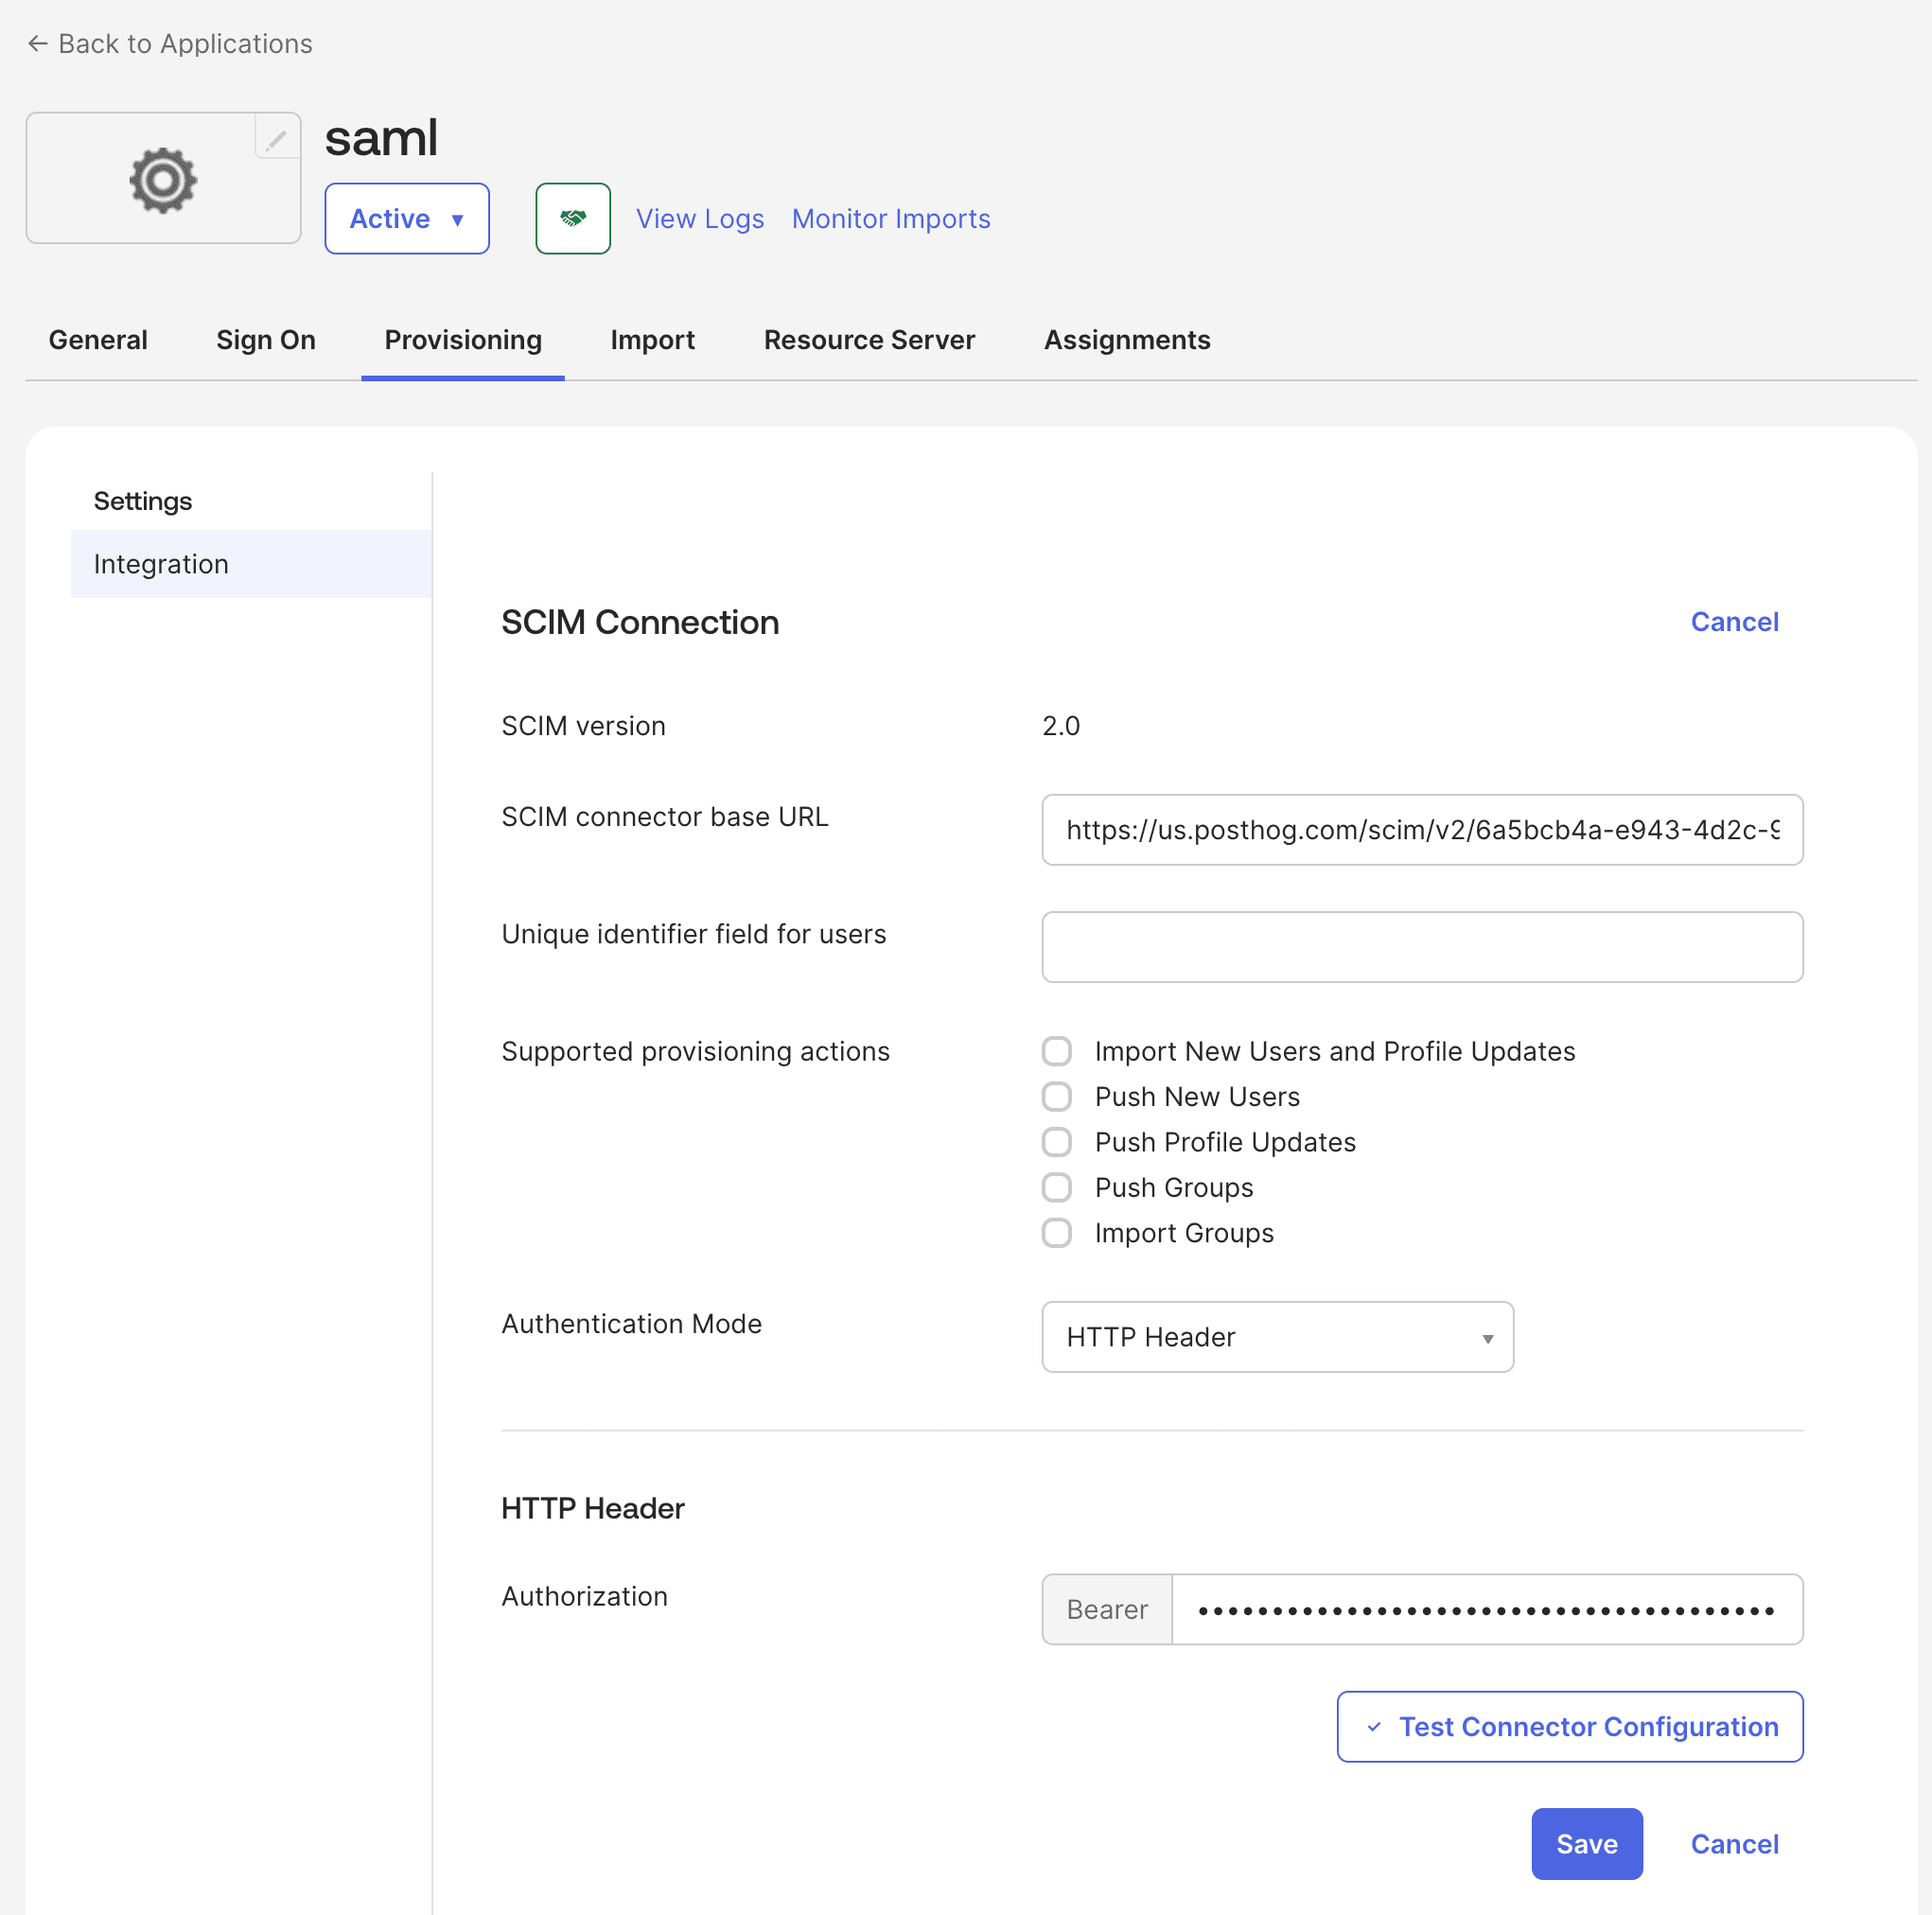Enable the Push Groups checkbox
This screenshot has height=1915, width=1932.
point(1057,1187)
